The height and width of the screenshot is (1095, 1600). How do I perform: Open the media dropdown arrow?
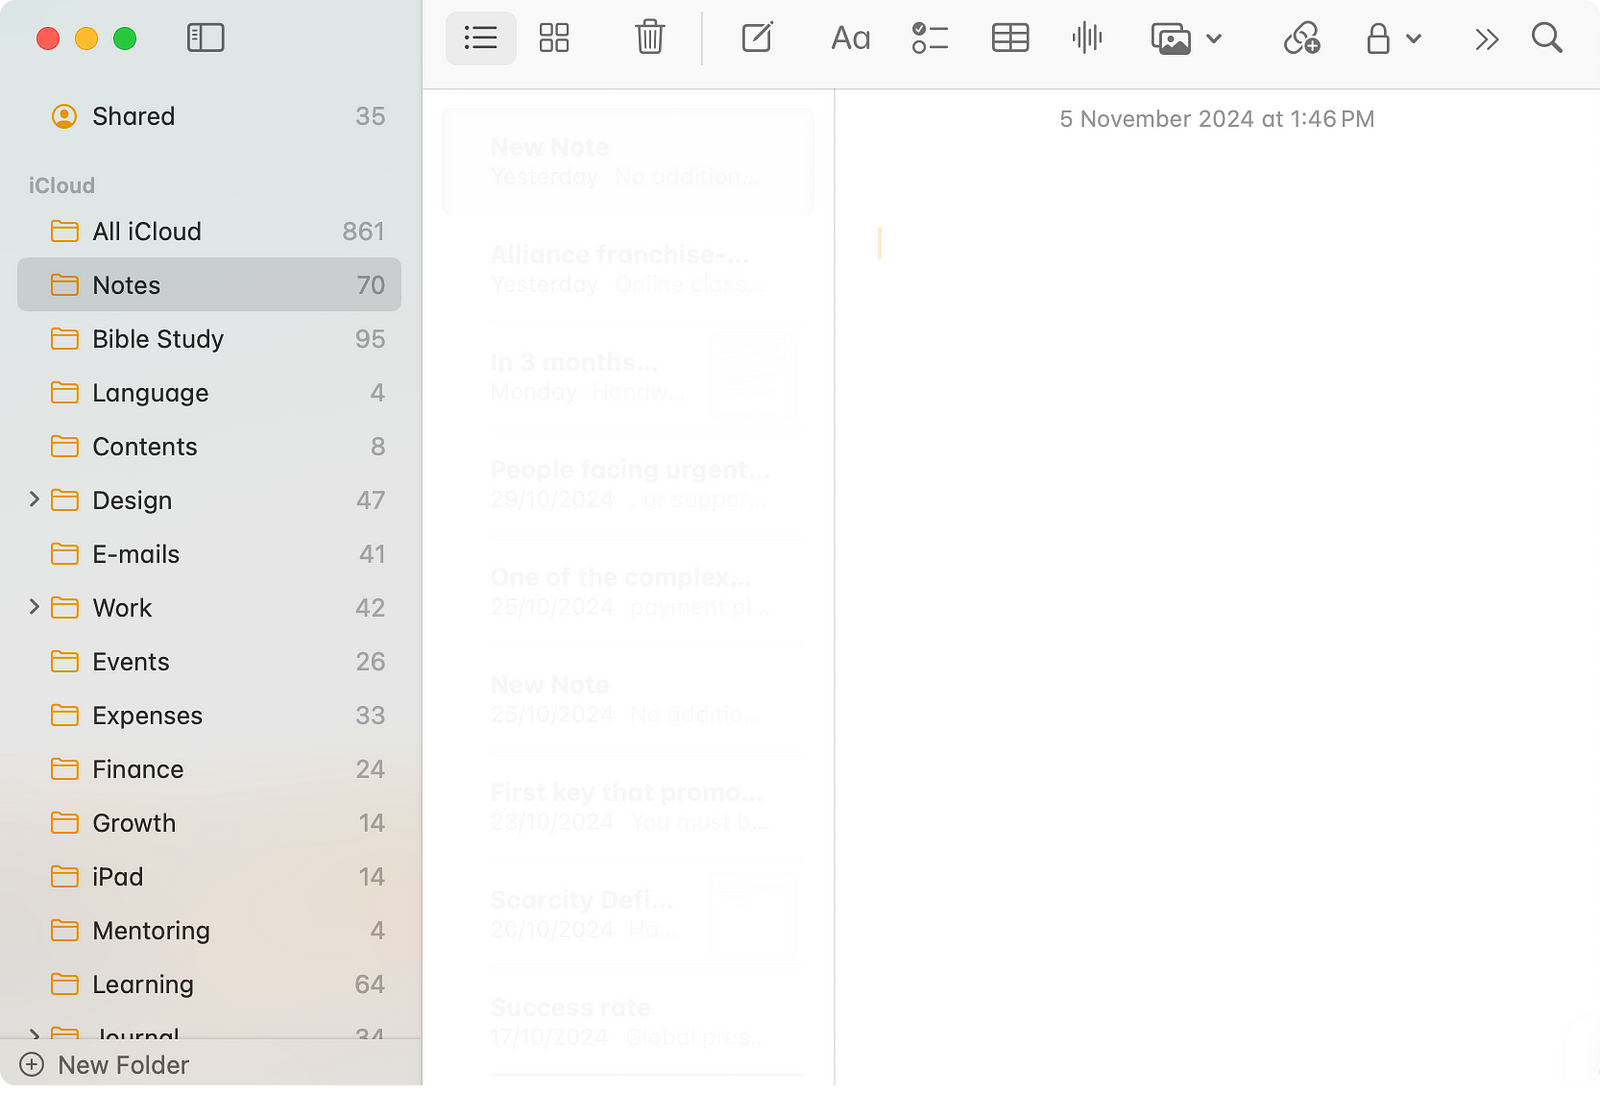pyautogui.click(x=1214, y=39)
